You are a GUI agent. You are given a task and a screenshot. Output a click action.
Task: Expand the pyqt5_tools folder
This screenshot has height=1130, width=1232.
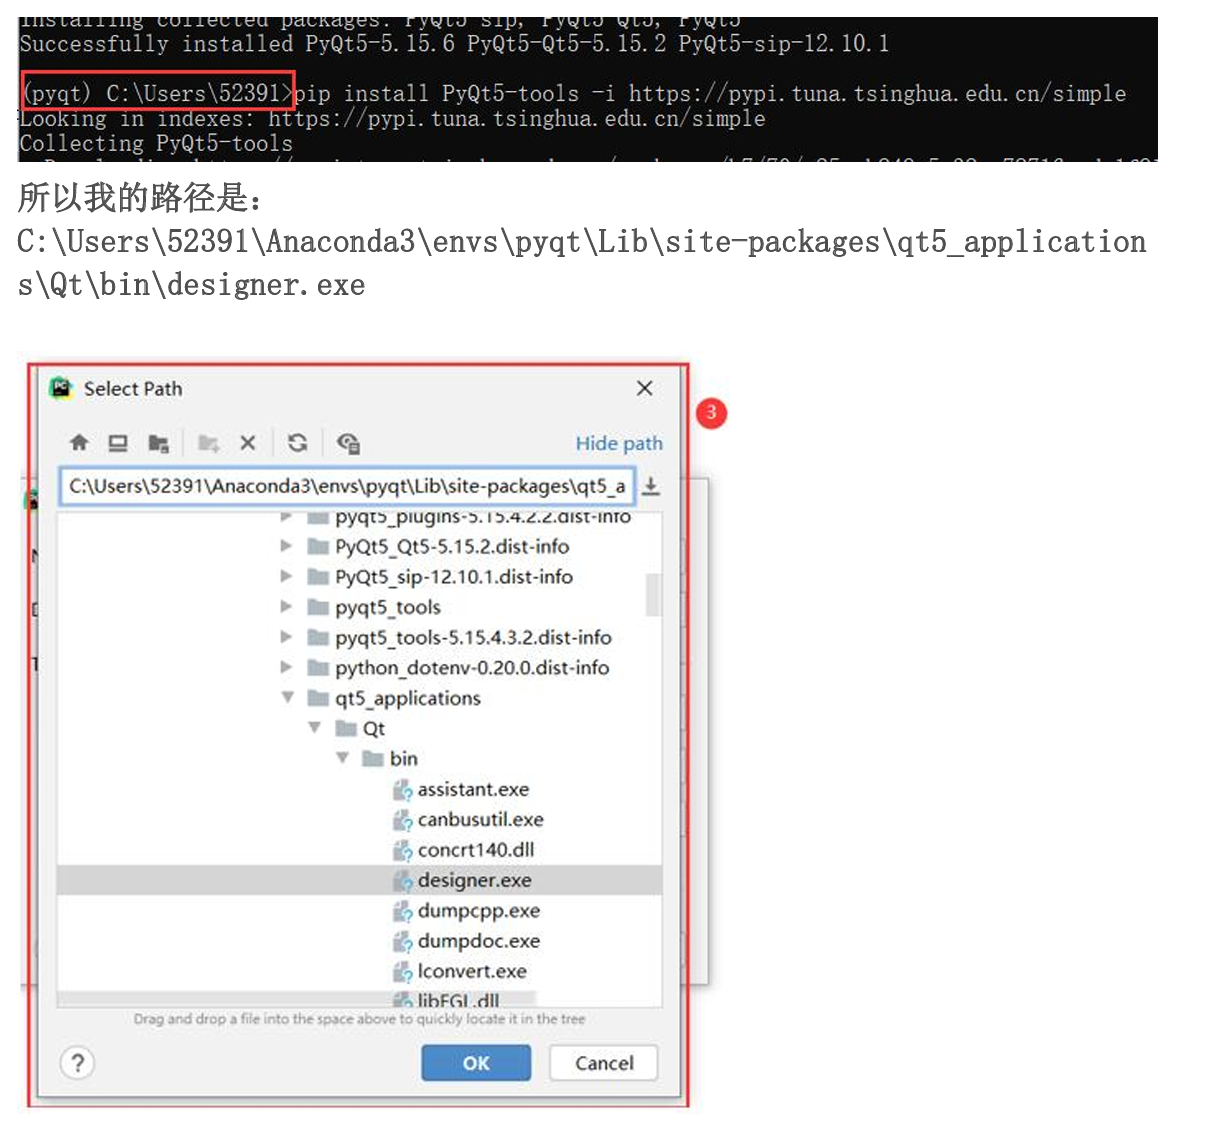click(x=287, y=606)
